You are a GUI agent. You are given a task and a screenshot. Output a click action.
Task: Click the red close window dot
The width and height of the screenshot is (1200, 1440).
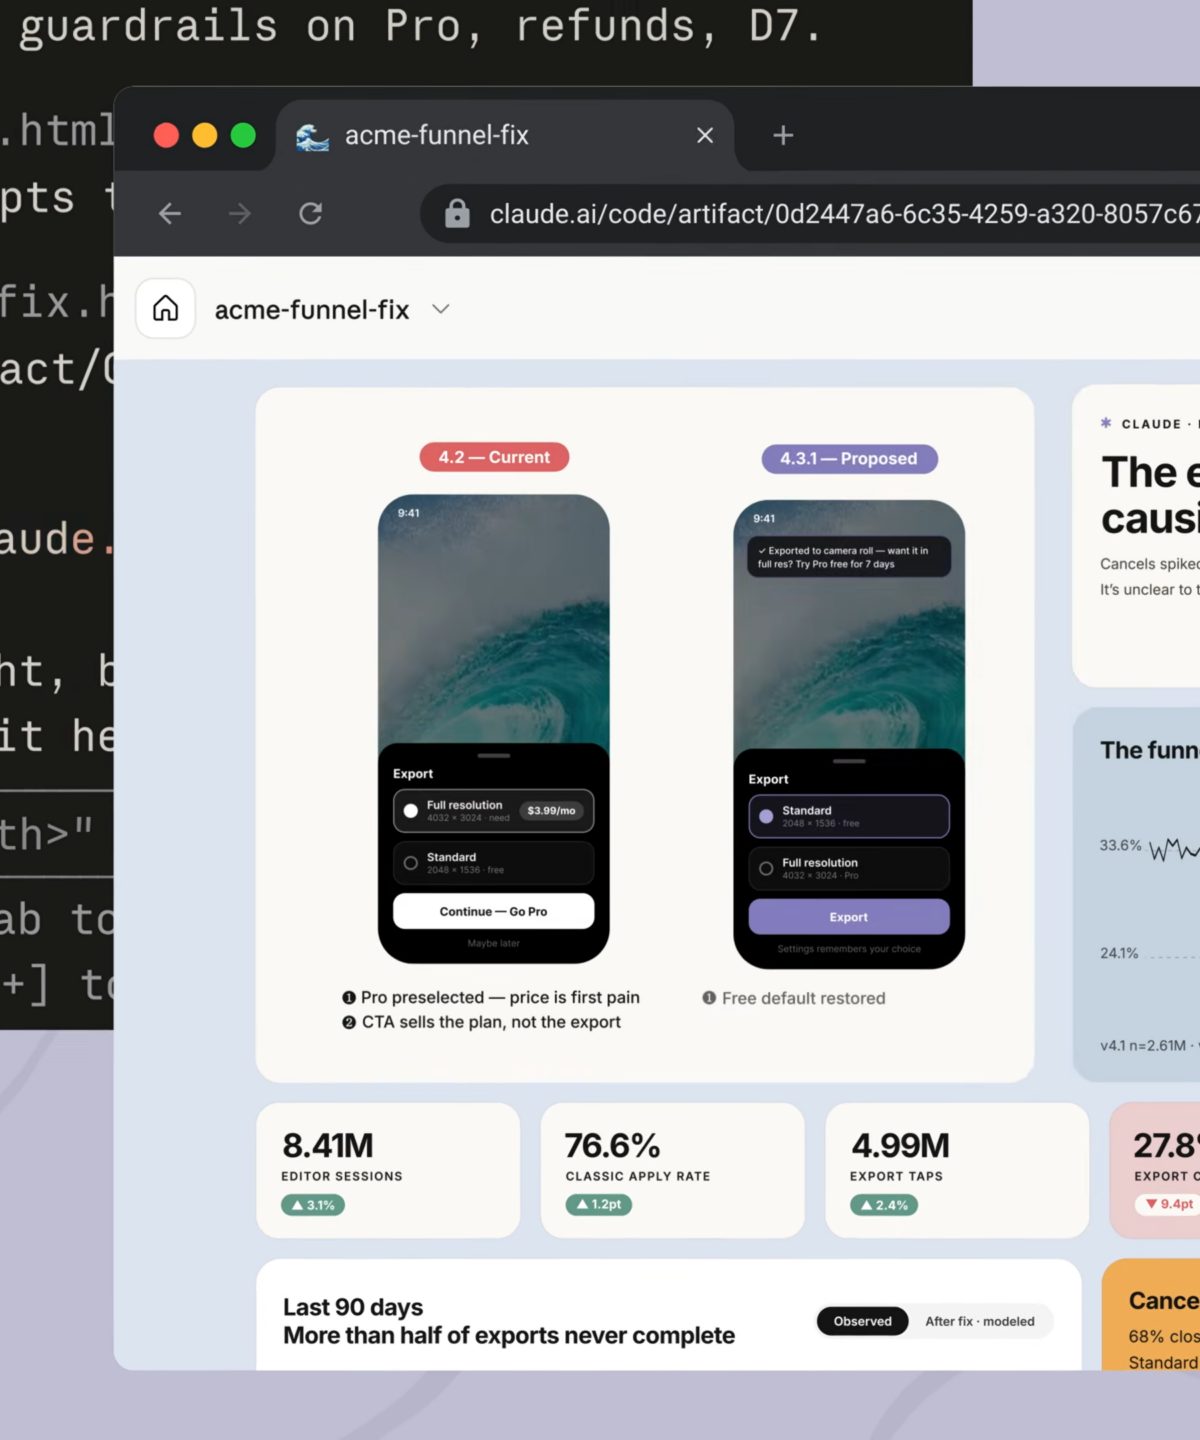[166, 135]
